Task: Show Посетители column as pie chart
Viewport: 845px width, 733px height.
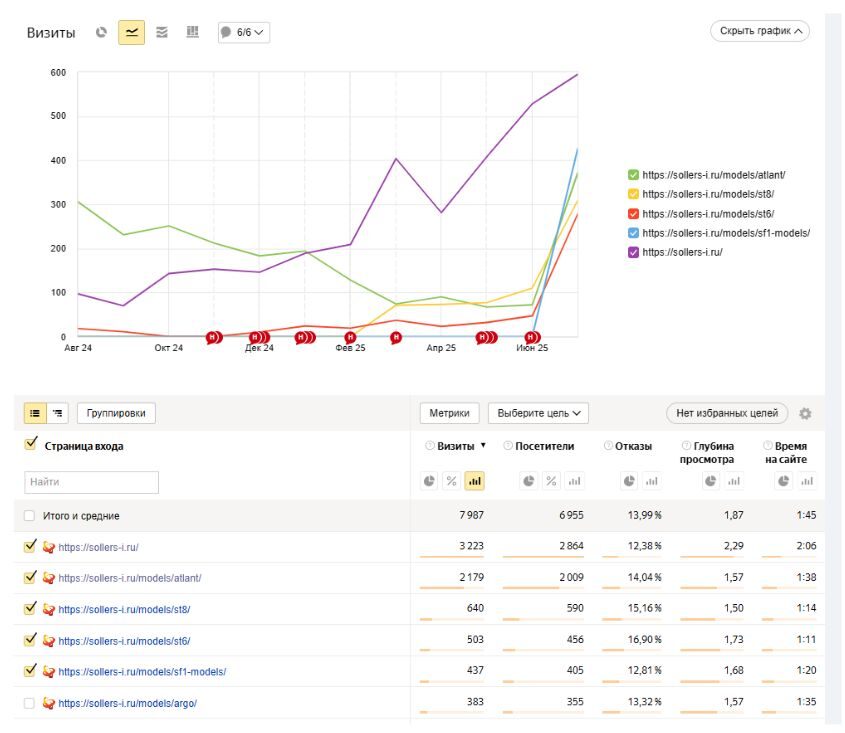Action: (x=529, y=481)
